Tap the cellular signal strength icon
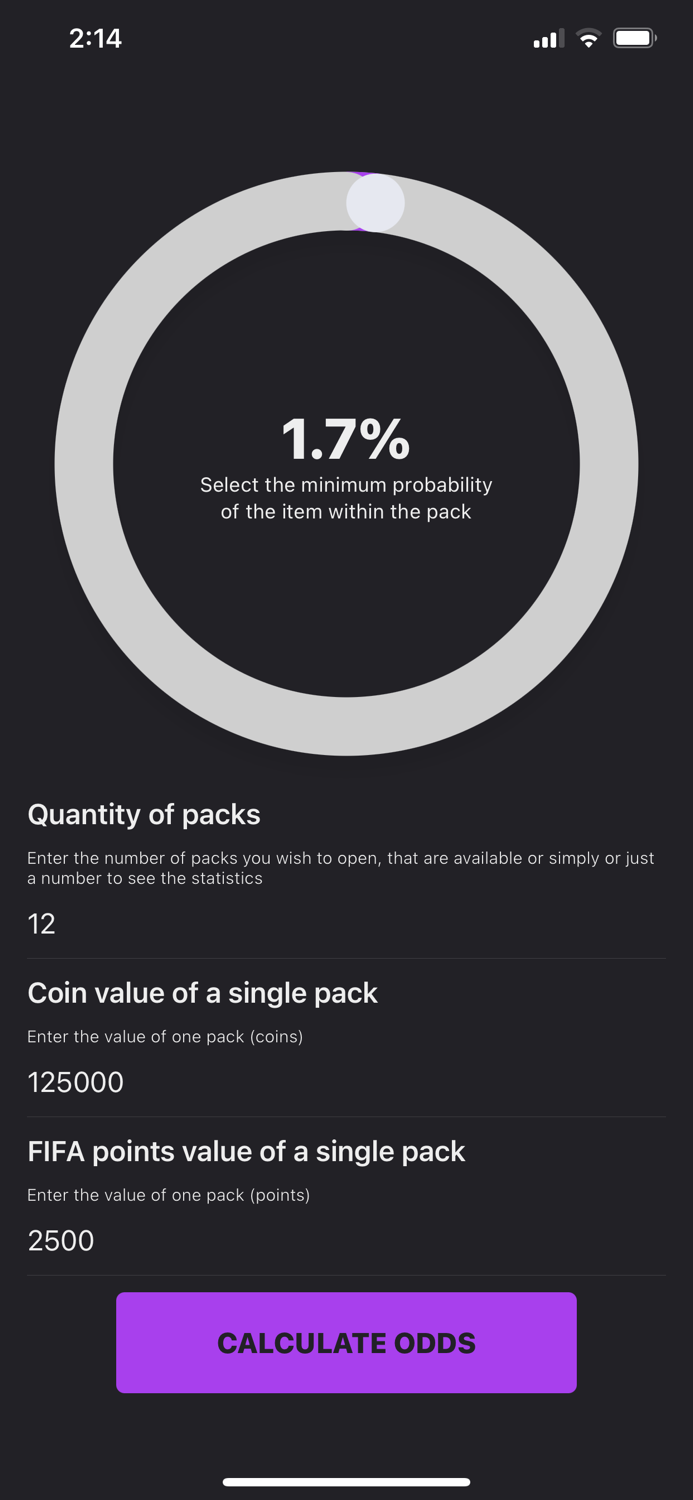 548,38
